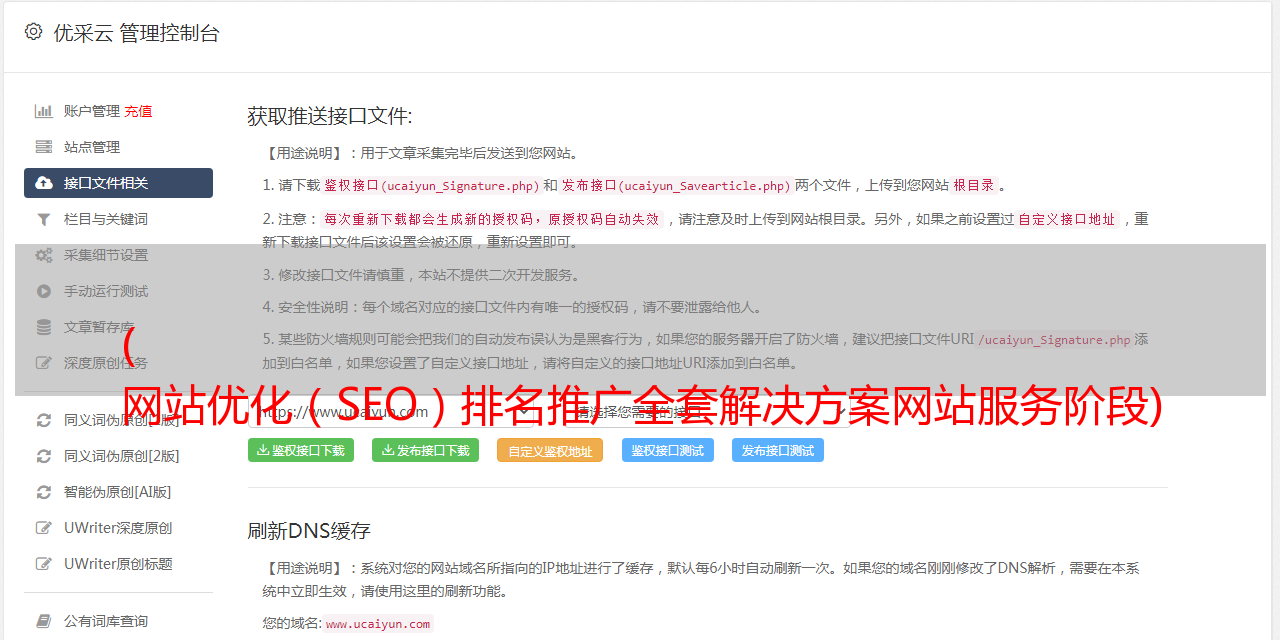Click the blue 发布接口测试 button
The width and height of the screenshot is (1280, 640).
click(x=778, y=450)
